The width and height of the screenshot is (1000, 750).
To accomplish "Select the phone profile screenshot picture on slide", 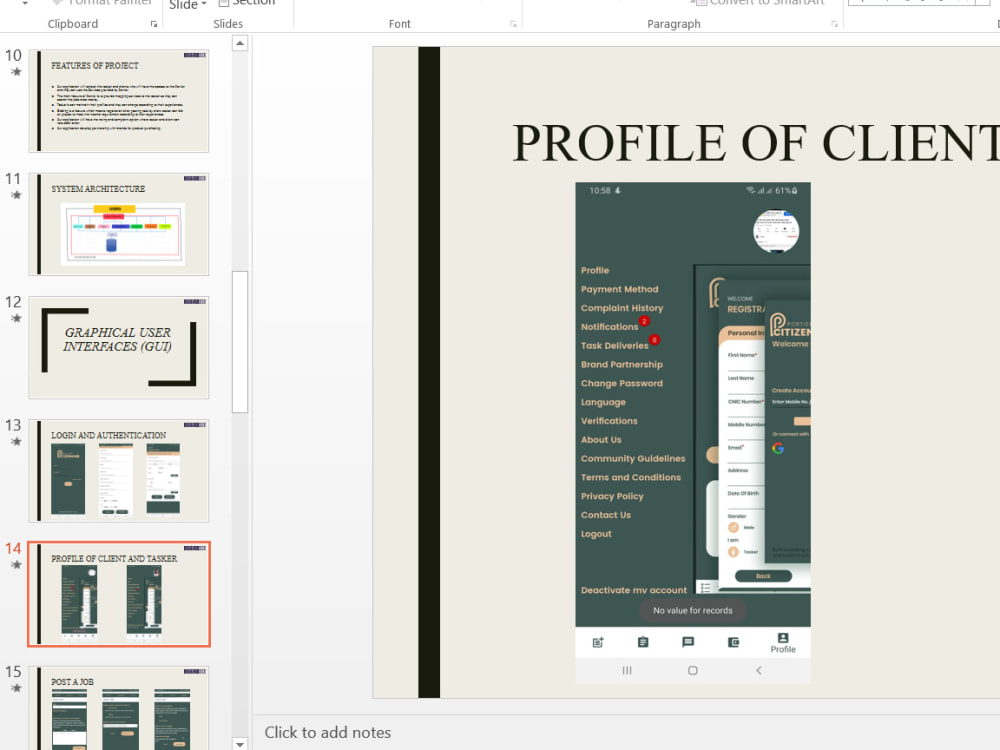I will [x=693, y=433].
